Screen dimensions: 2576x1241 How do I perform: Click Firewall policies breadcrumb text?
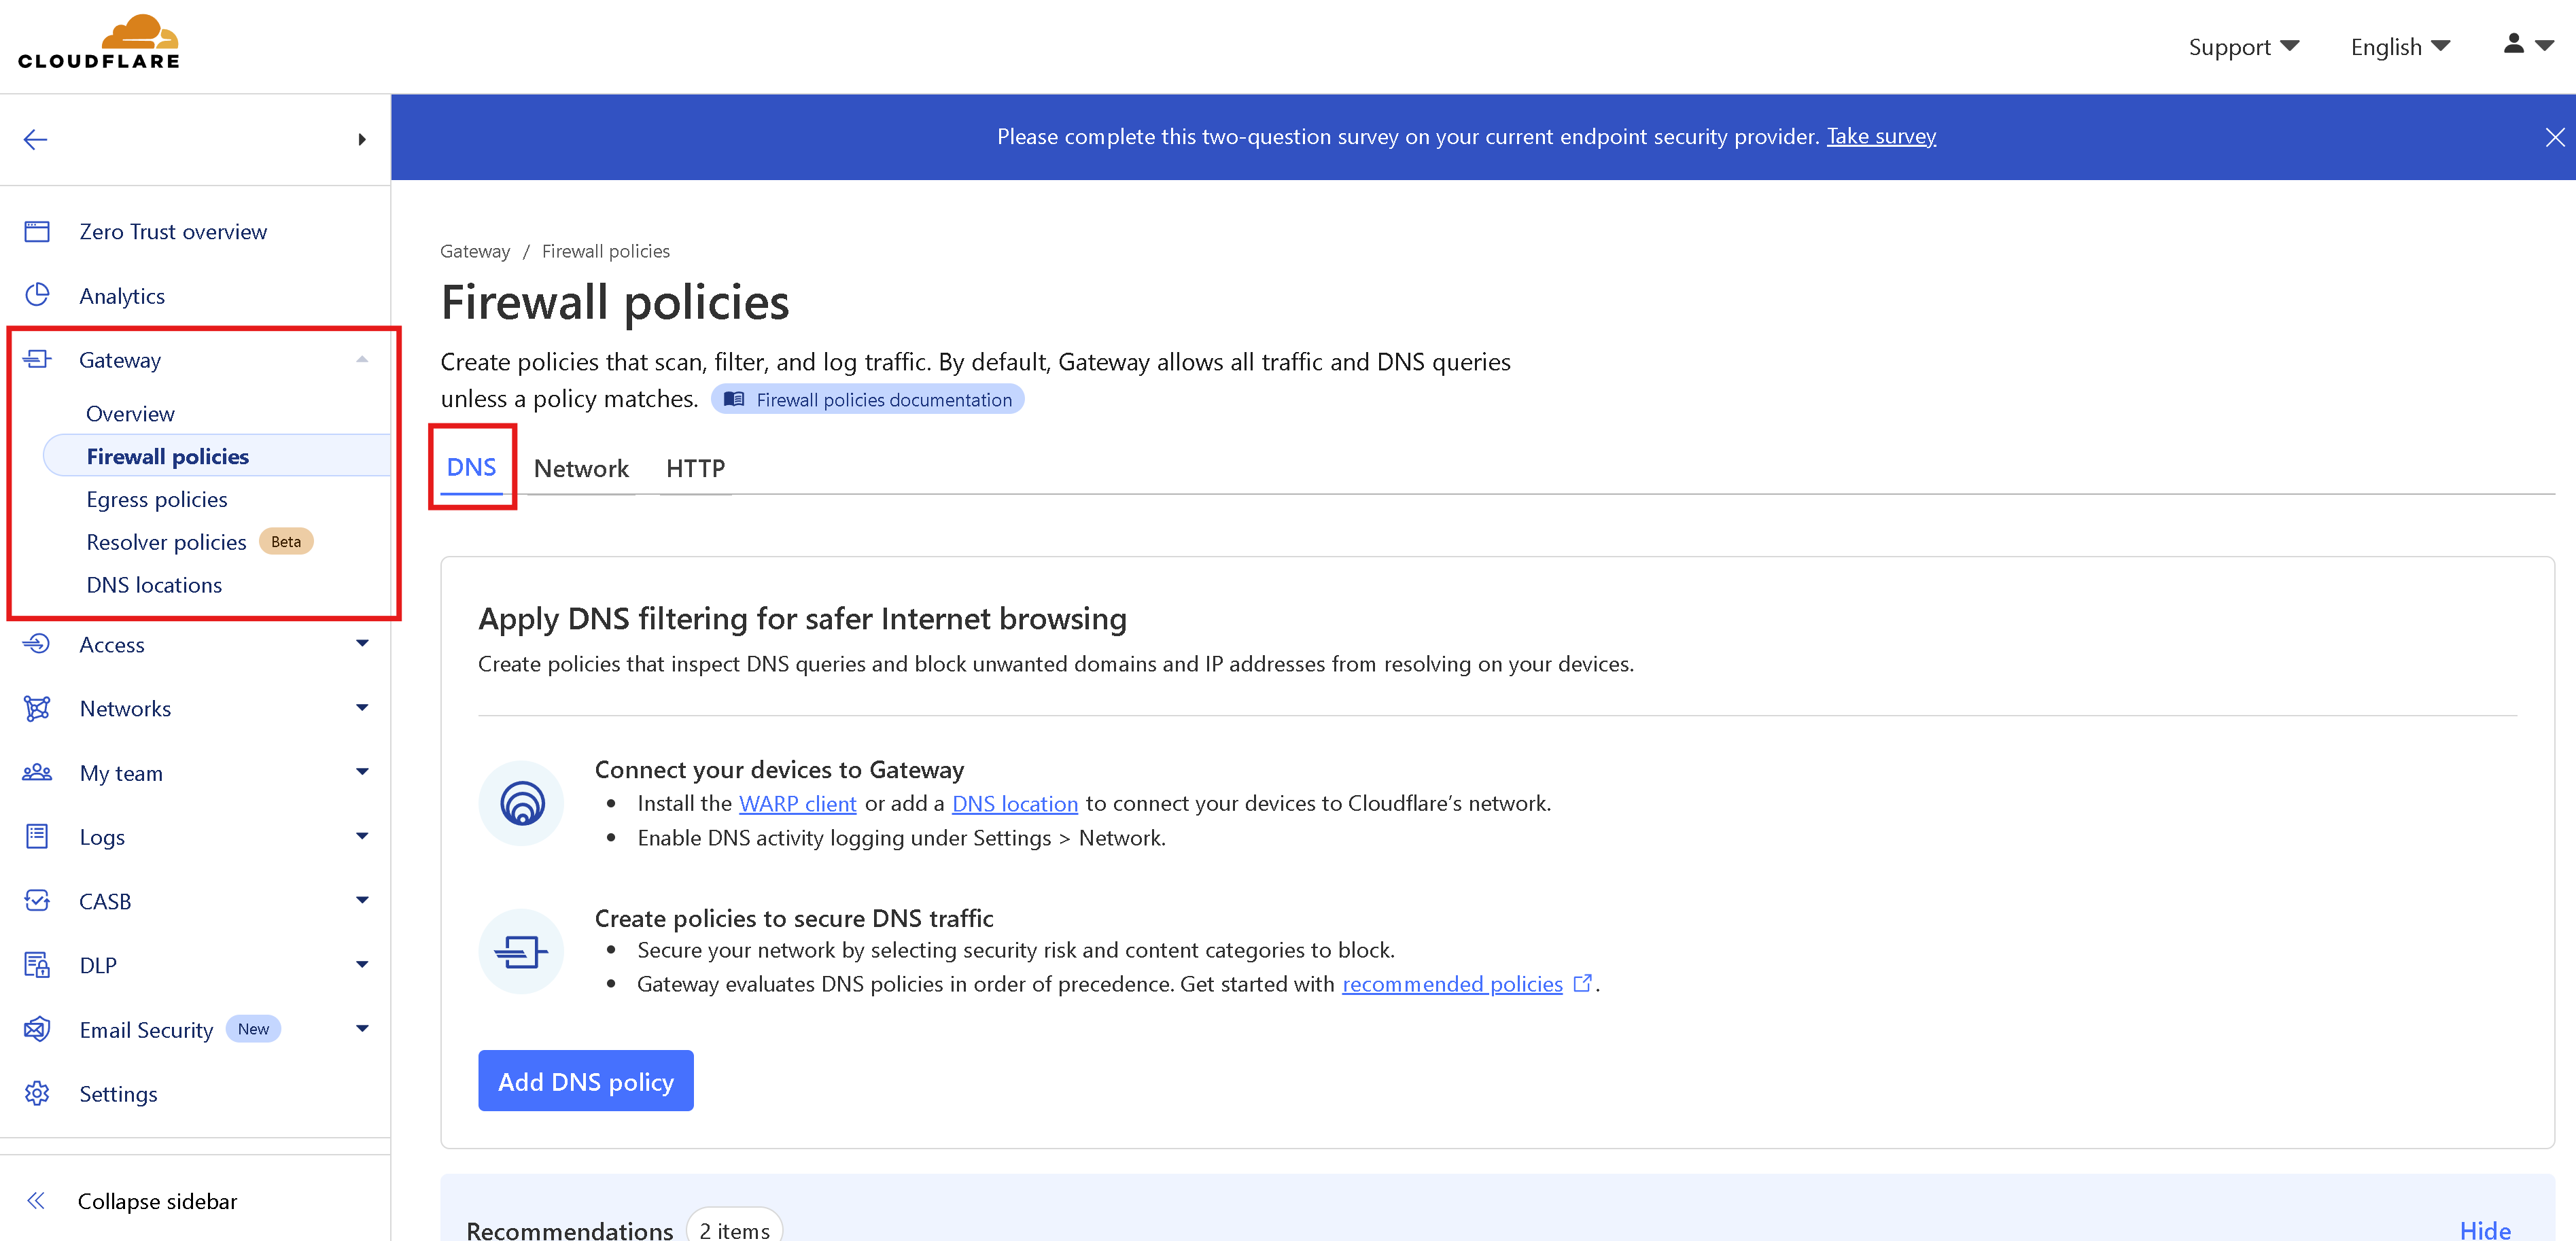[x=605, y=251]
